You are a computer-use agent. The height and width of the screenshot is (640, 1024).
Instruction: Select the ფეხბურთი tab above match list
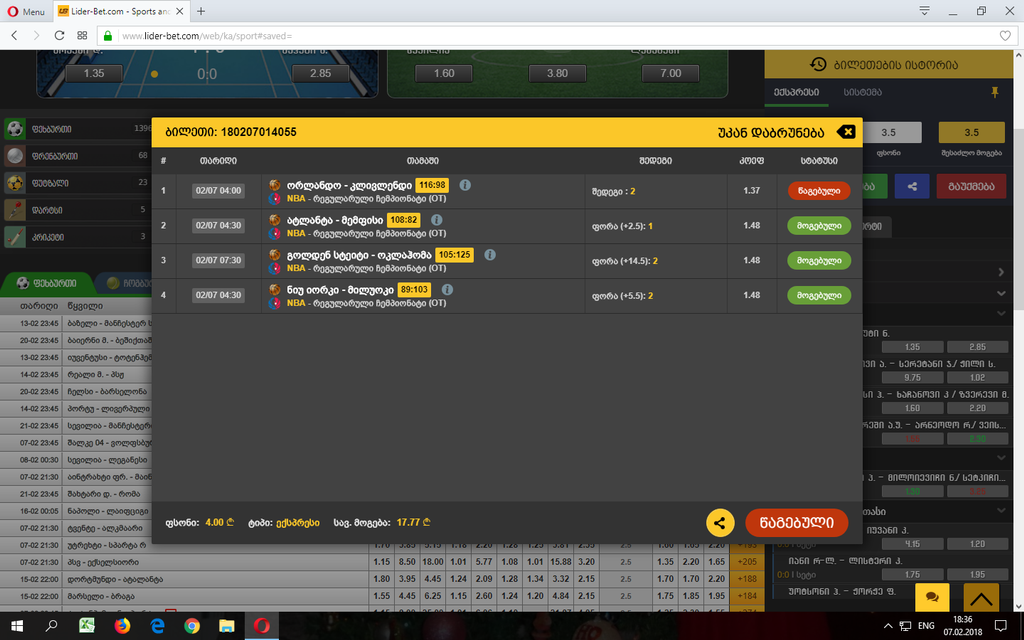(x=46, y=283)
